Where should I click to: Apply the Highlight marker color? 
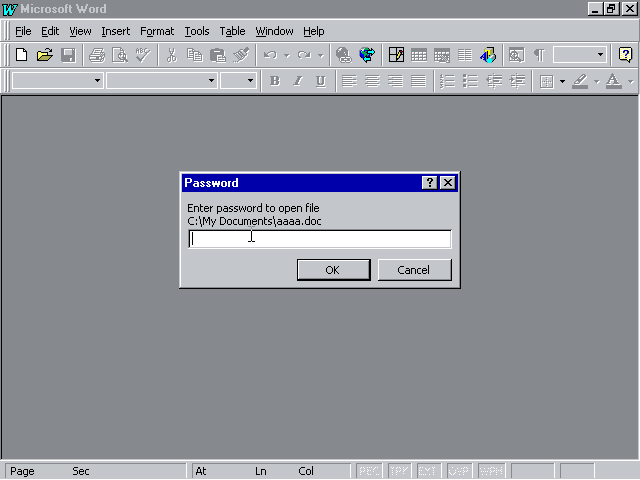click(580, 81)
